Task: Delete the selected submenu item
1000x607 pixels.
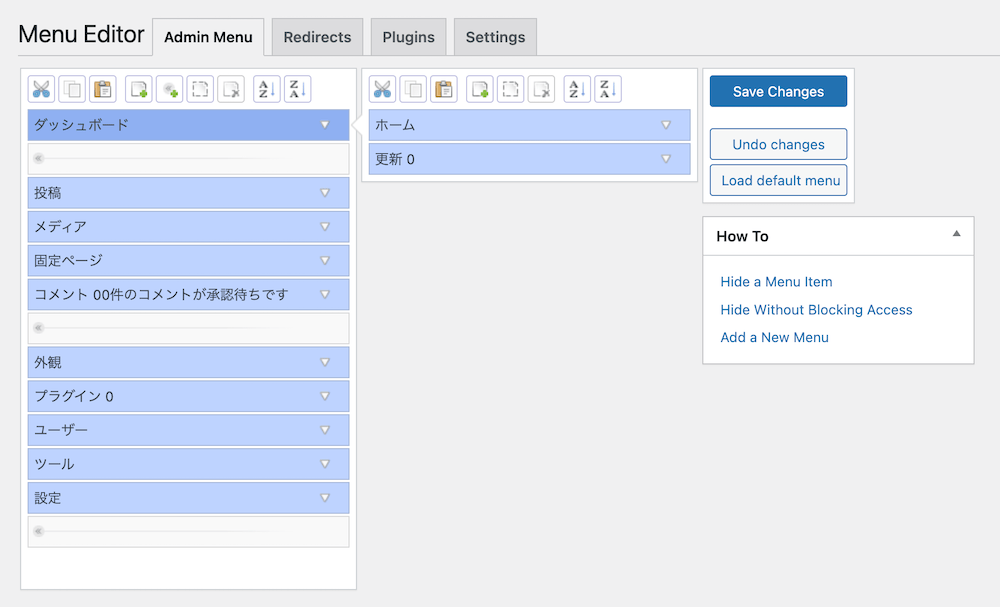Action: [541, 89]
